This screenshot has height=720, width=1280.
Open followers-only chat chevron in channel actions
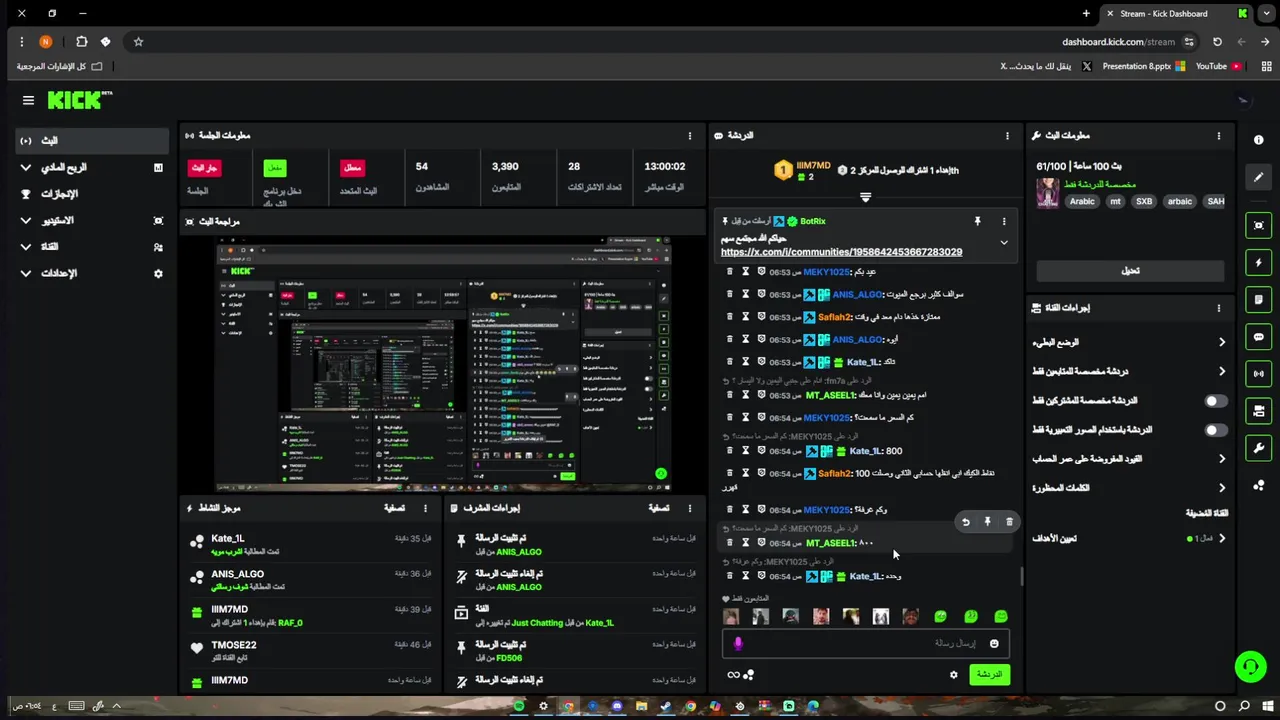tap(1221, 371)
